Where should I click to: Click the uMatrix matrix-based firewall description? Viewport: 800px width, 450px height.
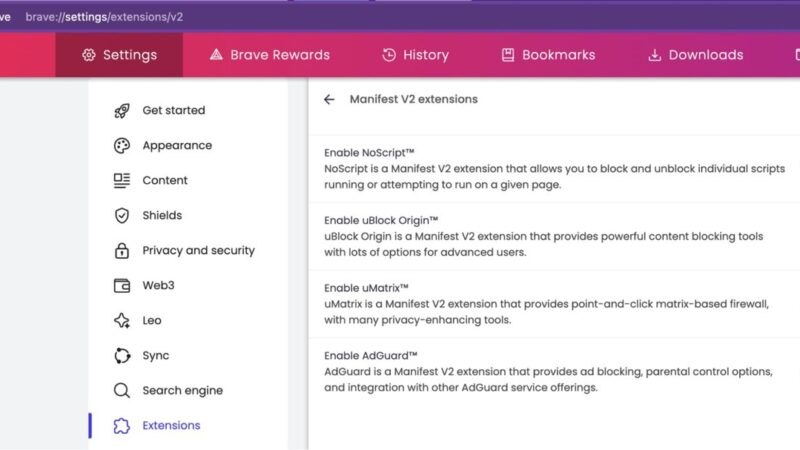[546, 312]
